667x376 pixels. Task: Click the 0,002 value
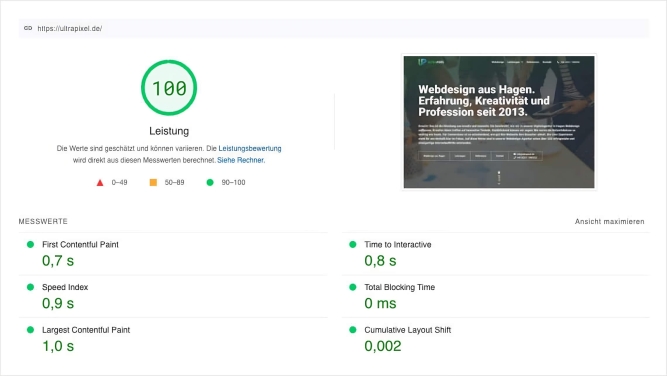click(383, 346)
